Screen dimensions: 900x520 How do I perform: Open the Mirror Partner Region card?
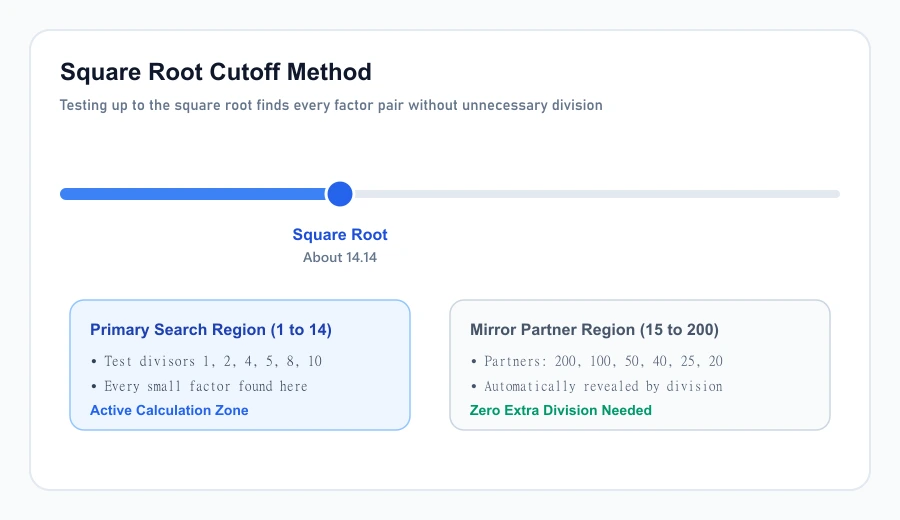[x=640, y=365]
